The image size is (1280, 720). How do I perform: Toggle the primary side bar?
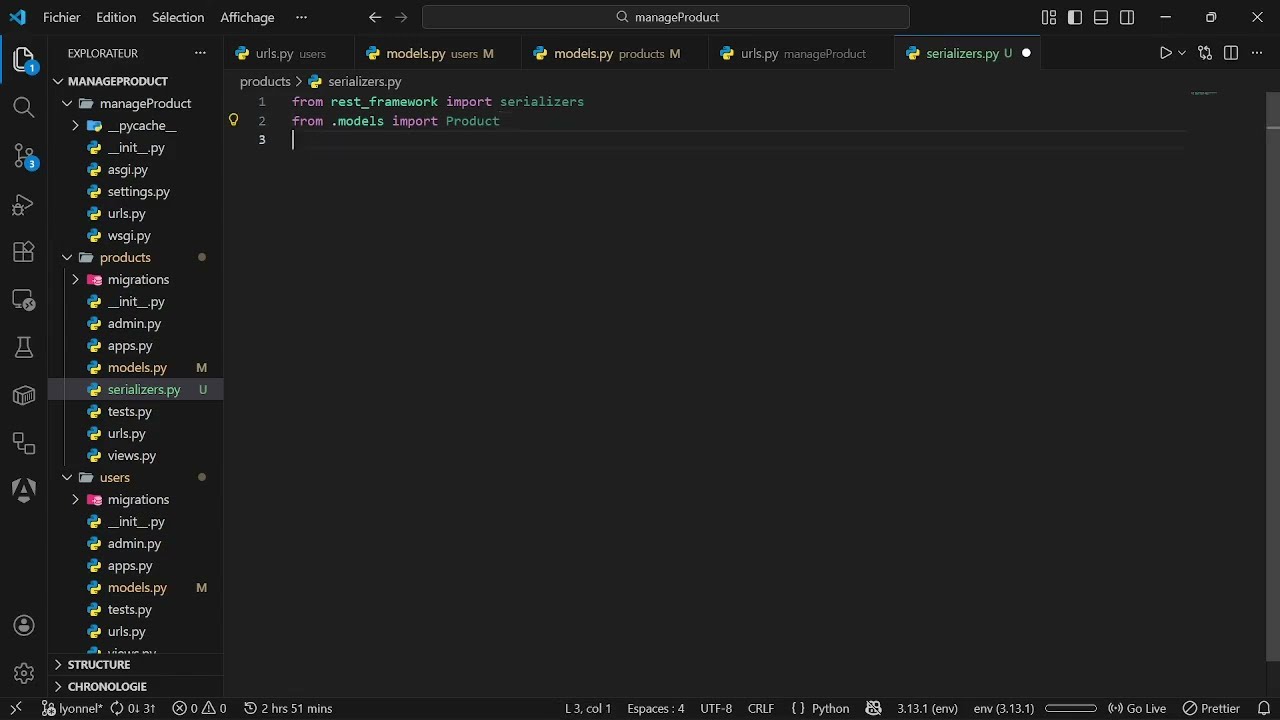click(1075, 17)
